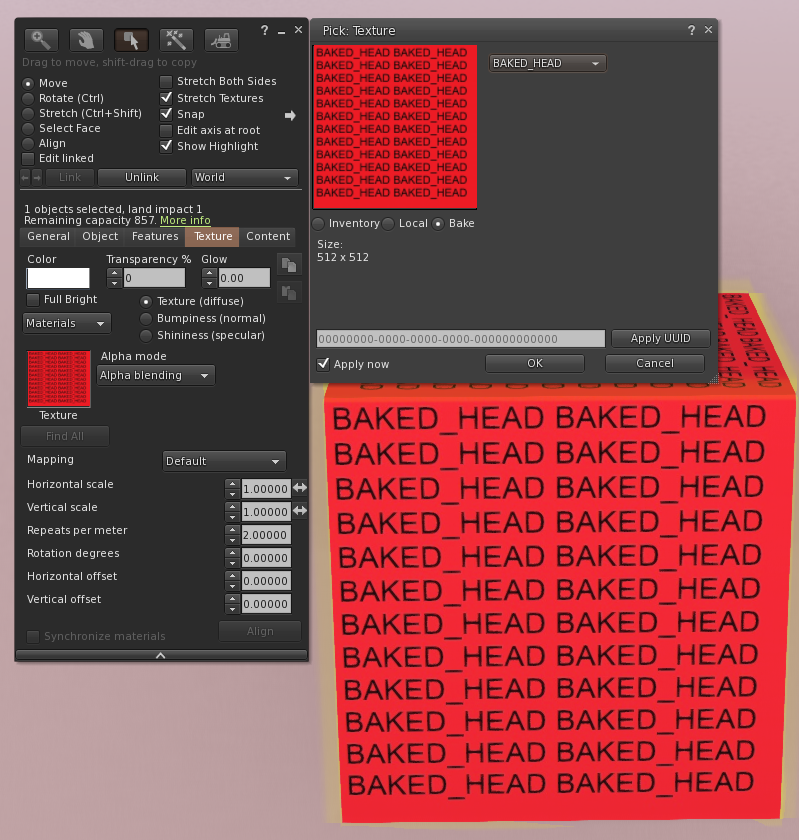Increase Repeats per meter value

[232, 529]
